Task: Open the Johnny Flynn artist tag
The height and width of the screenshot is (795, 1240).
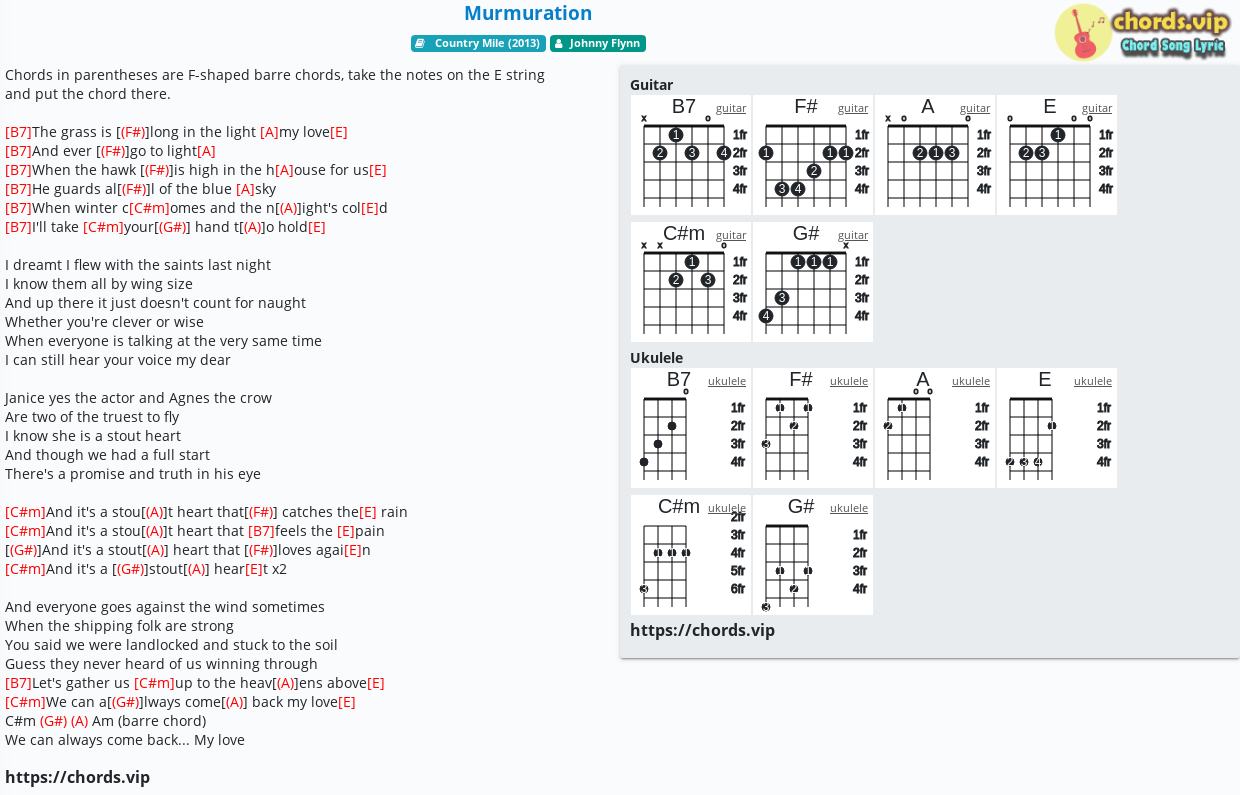Action: point(598,43)
